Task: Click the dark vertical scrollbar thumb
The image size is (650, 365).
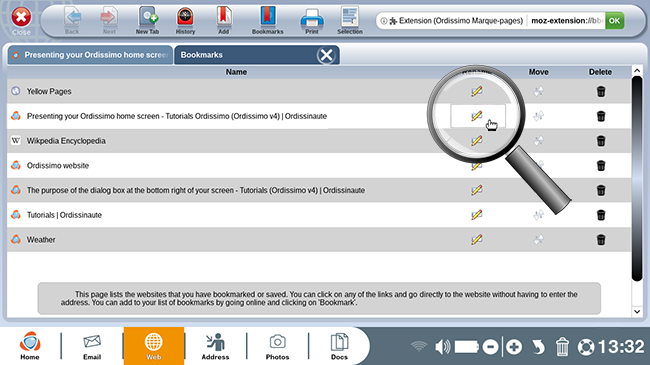Action: pos(637,178)
